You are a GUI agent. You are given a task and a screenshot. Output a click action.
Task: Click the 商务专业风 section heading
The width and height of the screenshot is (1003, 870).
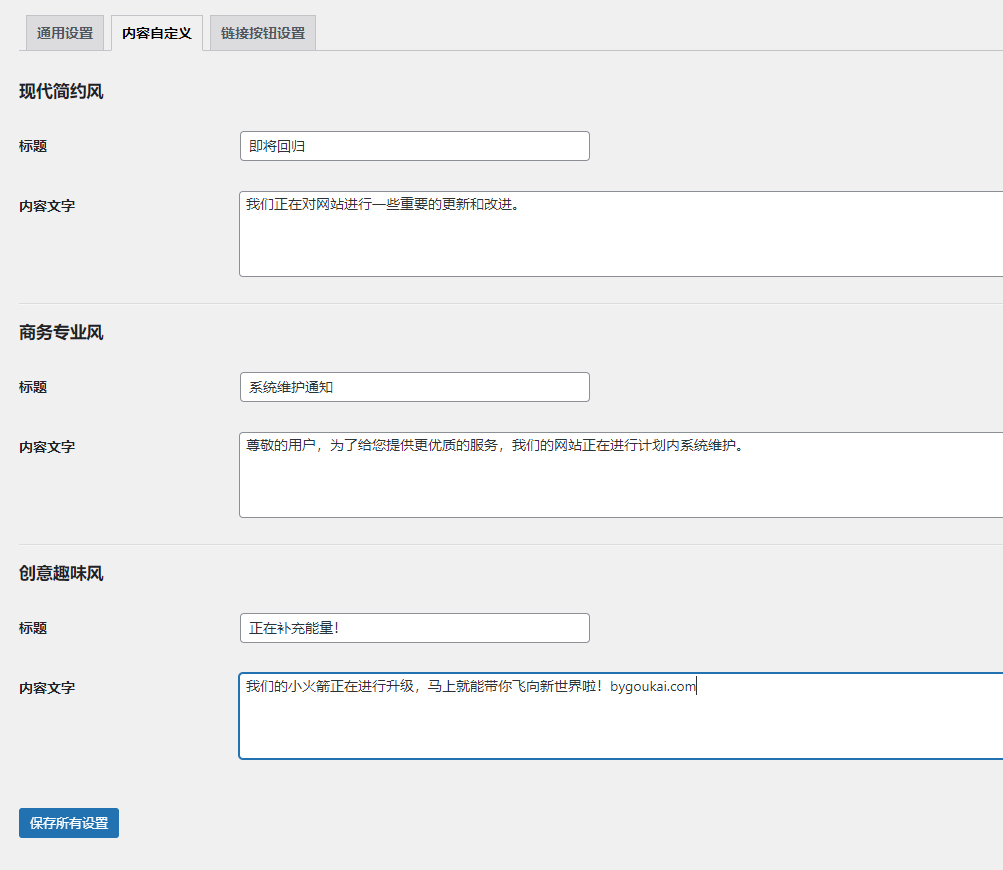point(61,333)
